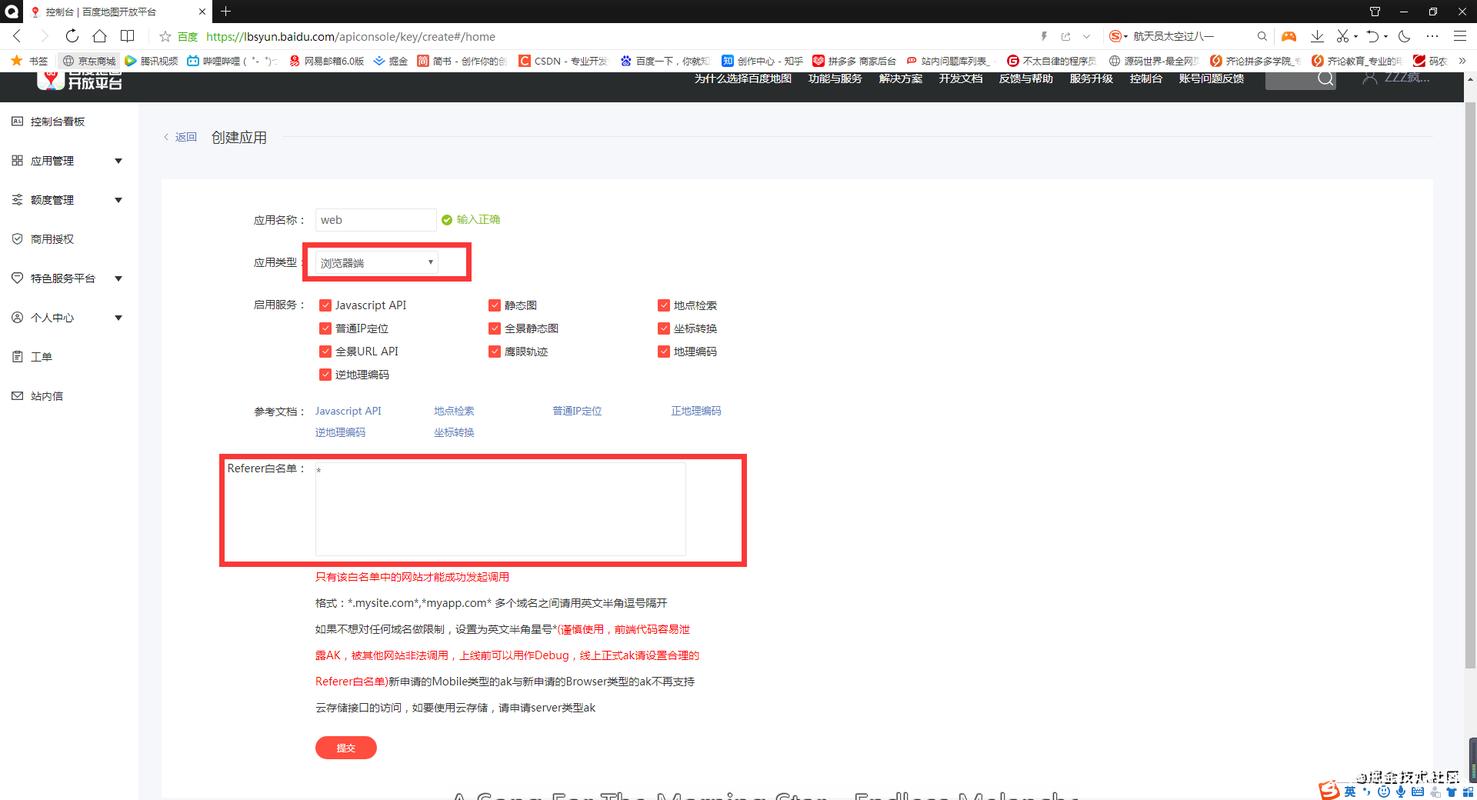Click the share icon in address bar
The width and height of the screenshot is (1477, 800).
click(x=1066, y=36)
